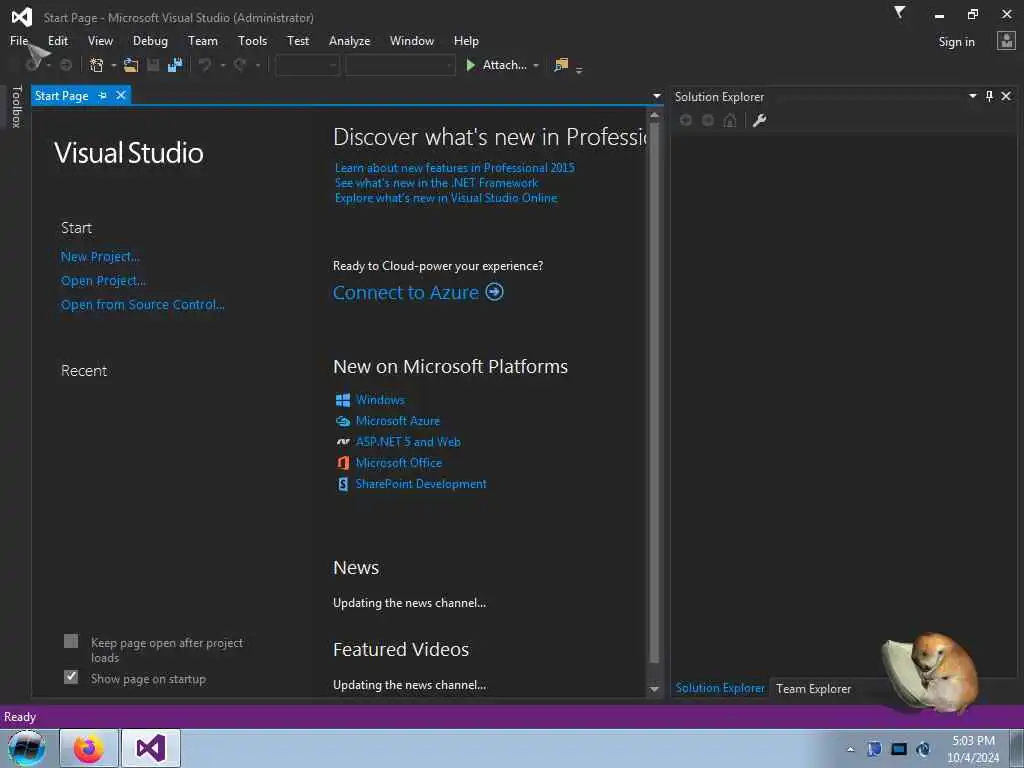1024x768 pixels.
Task: Expand the Toolbox side tab
Action: 17,106
